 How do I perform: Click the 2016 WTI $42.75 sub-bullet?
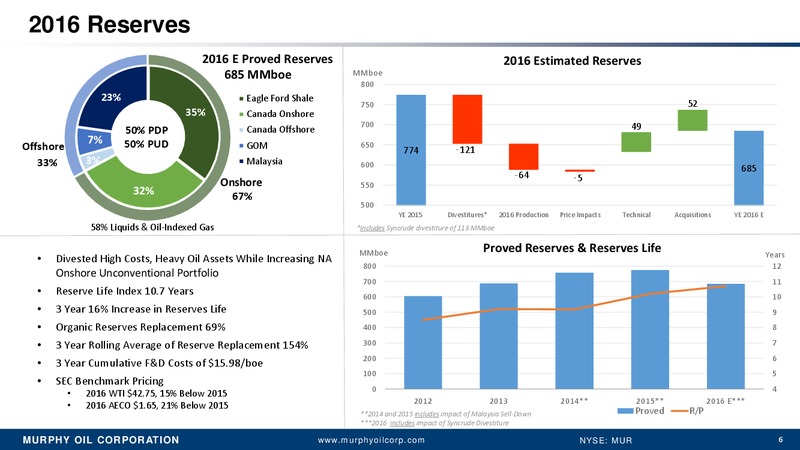click(156, 393)
